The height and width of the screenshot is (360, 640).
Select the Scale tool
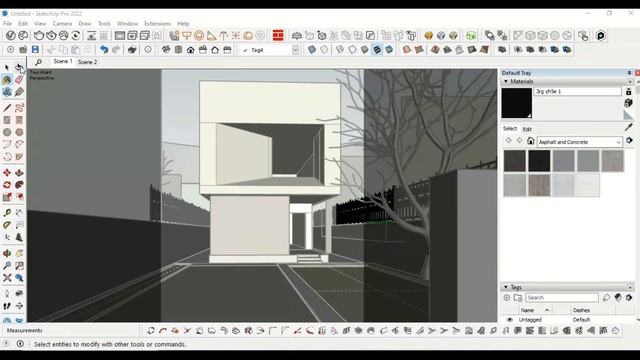pos(7,197)
